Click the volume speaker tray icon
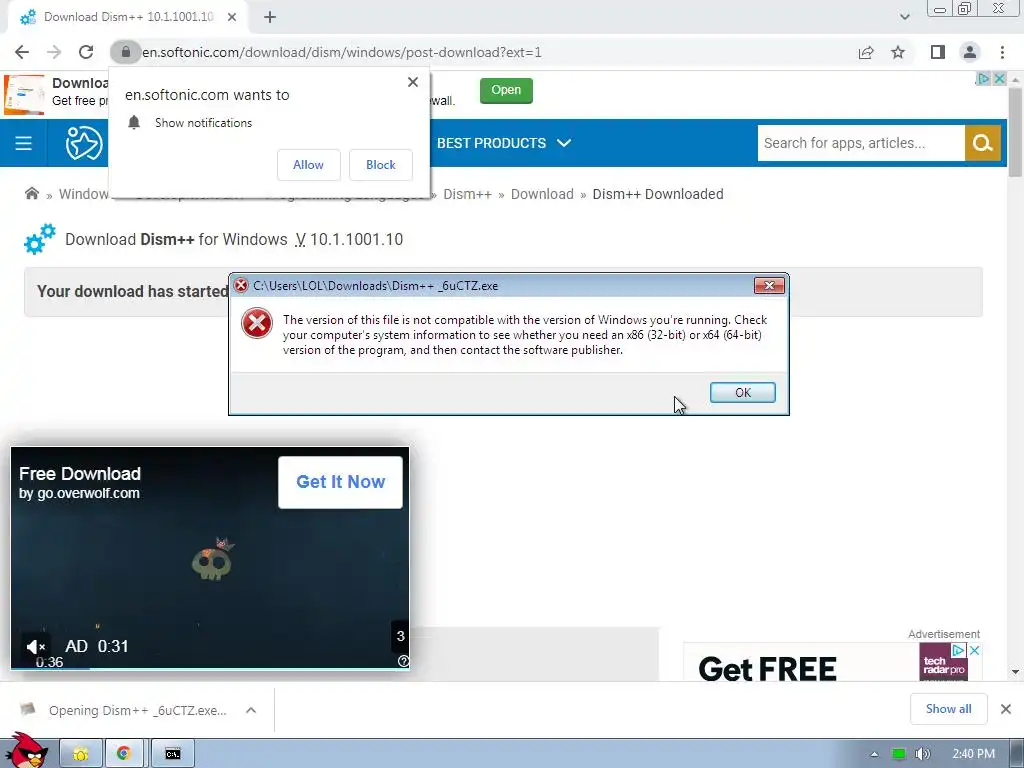Screen dimensions: 1024x768 point(922,754)
